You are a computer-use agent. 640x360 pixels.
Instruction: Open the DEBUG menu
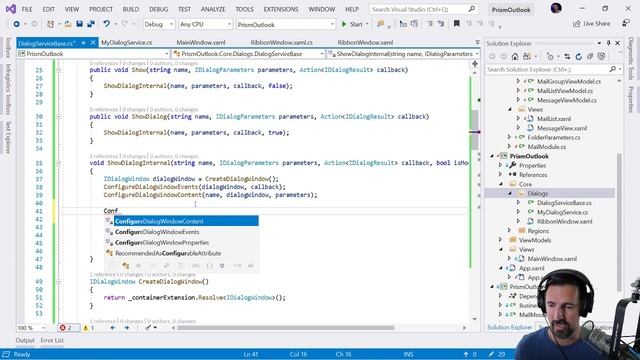(158, 9)
